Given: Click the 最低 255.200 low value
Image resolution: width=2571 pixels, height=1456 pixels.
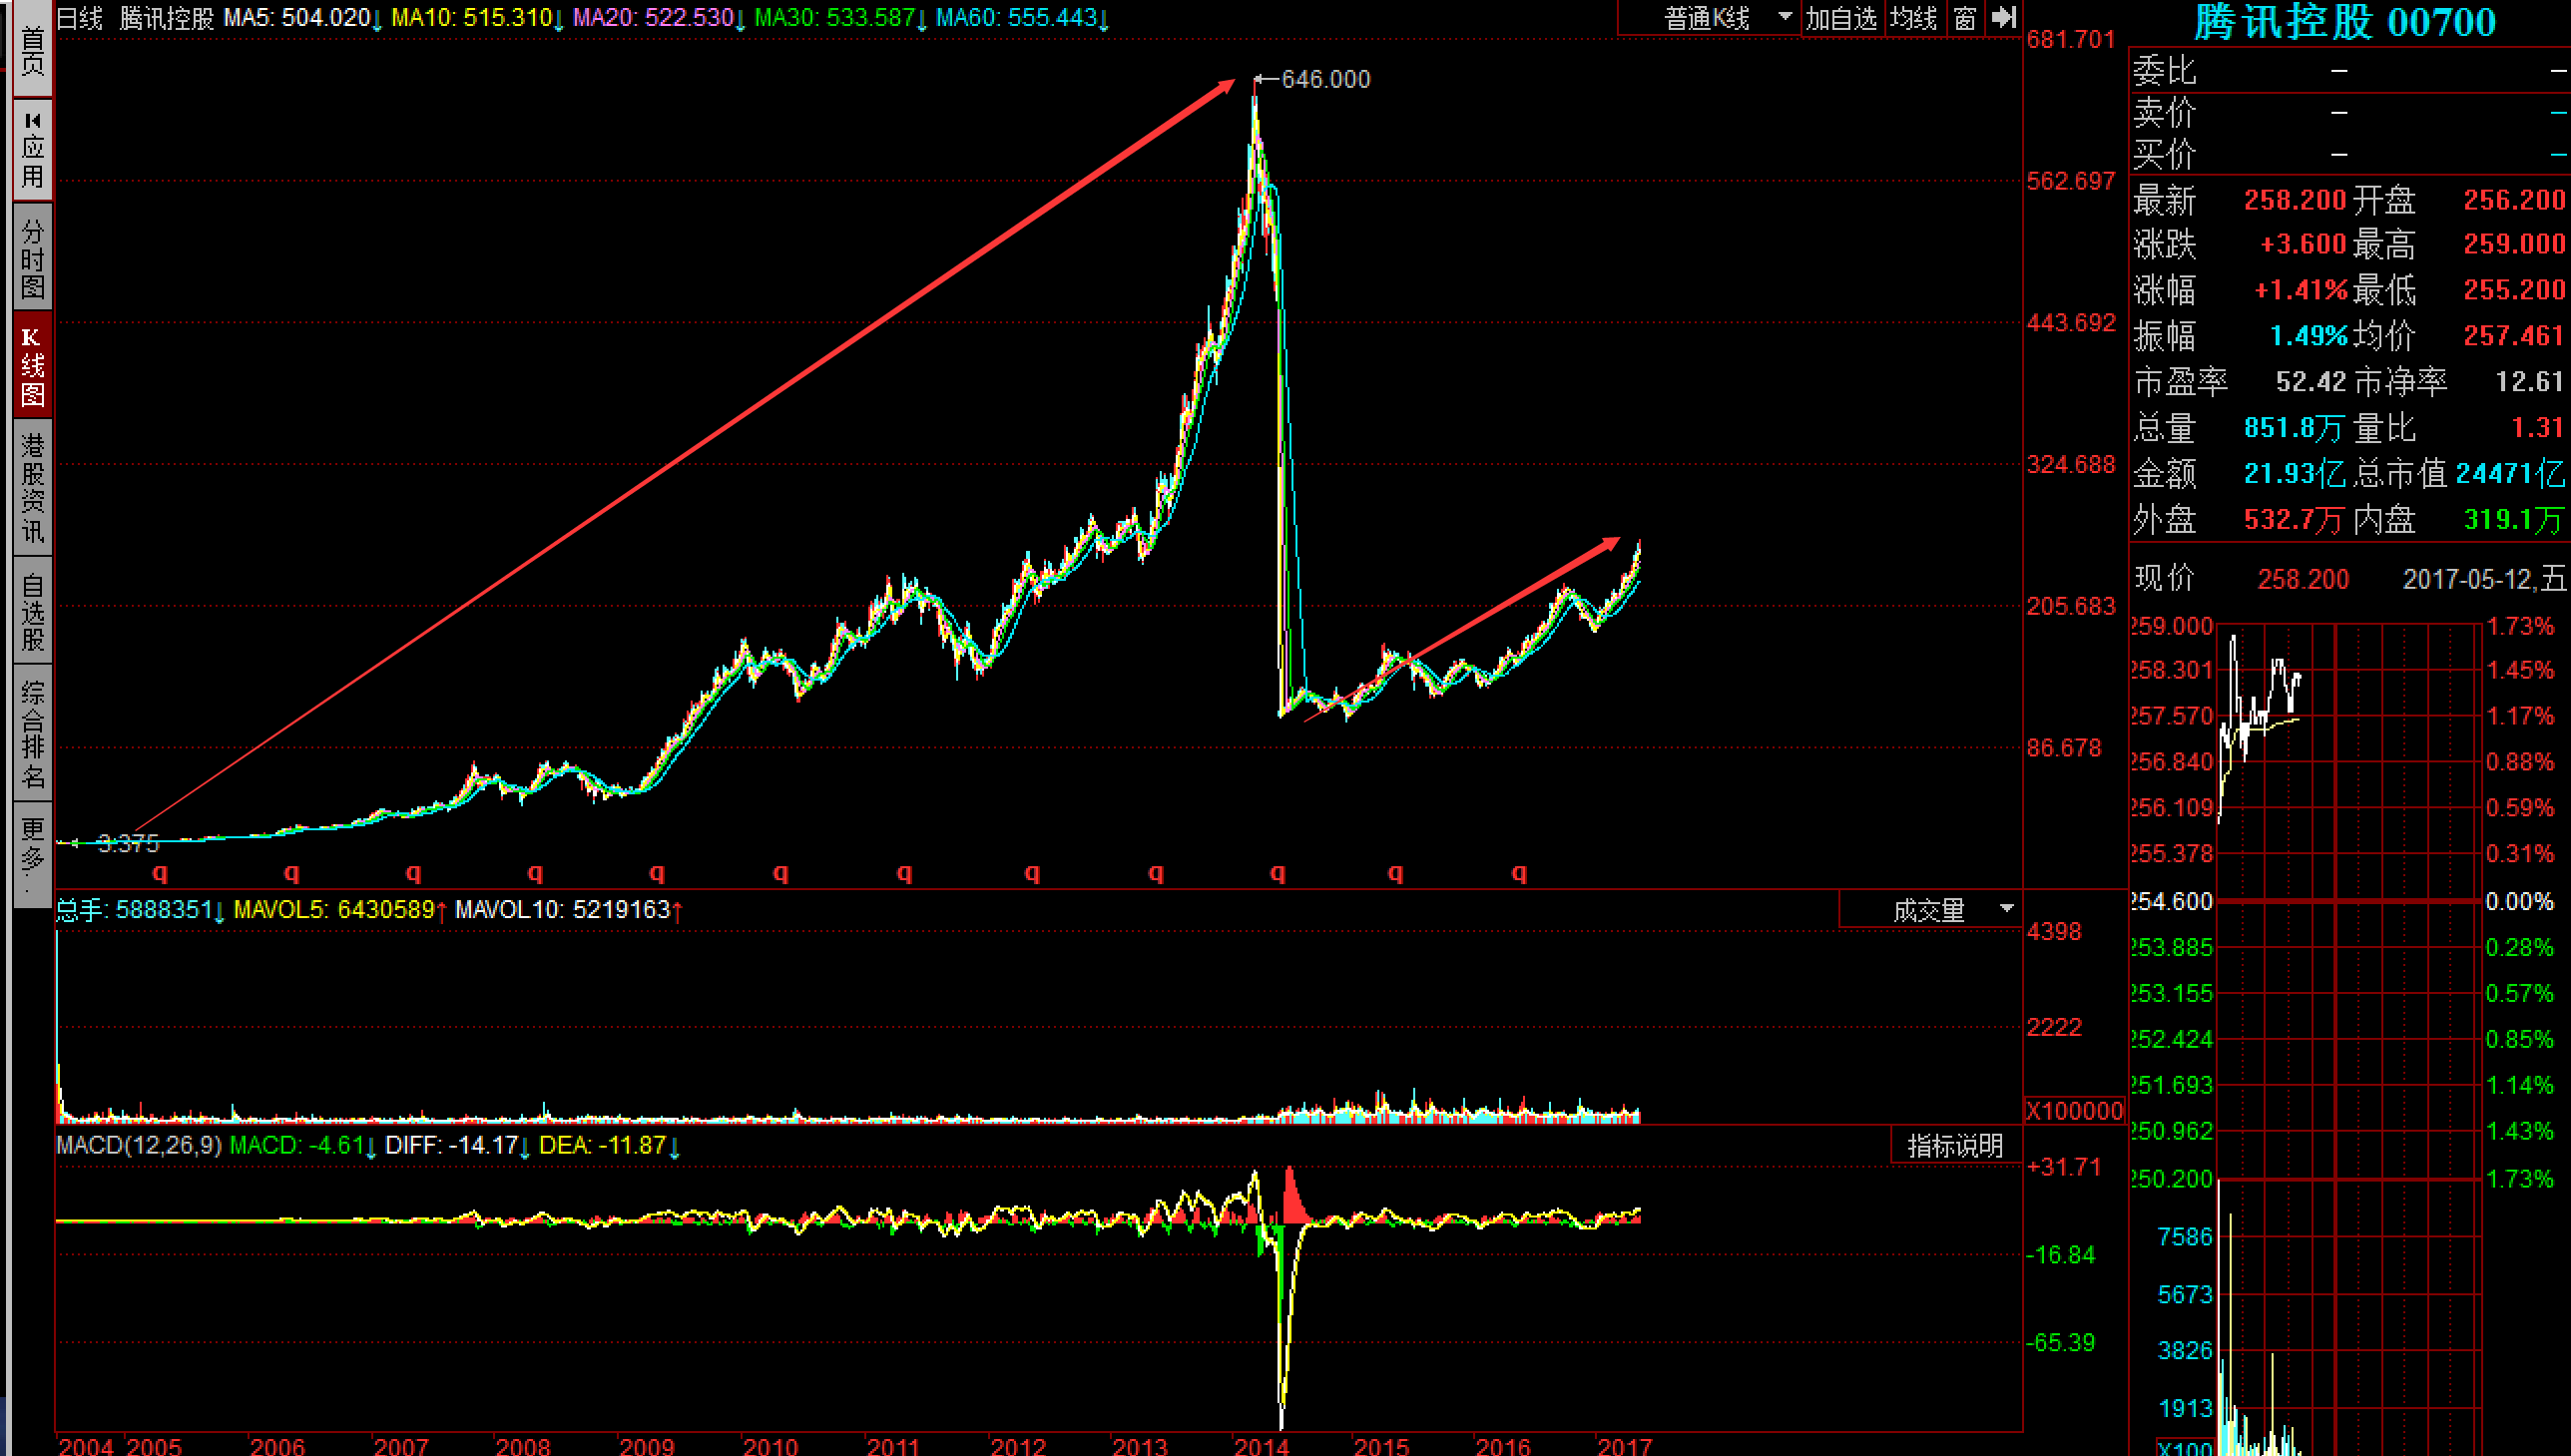Looking at the screenshot, I should (x=2514, y=290).
